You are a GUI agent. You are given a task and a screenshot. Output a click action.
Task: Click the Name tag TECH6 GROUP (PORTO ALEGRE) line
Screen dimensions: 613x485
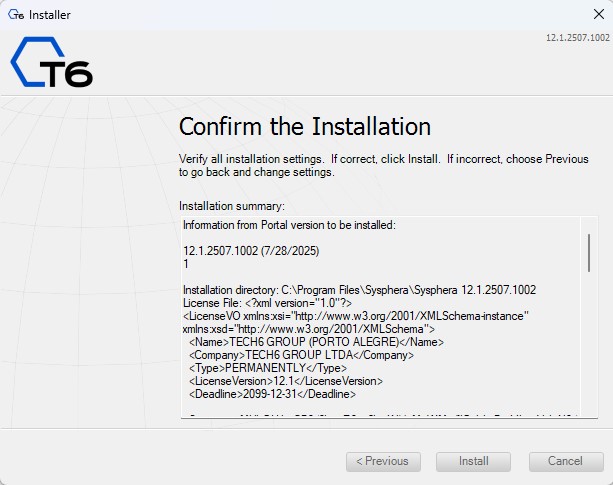(316, 342)
